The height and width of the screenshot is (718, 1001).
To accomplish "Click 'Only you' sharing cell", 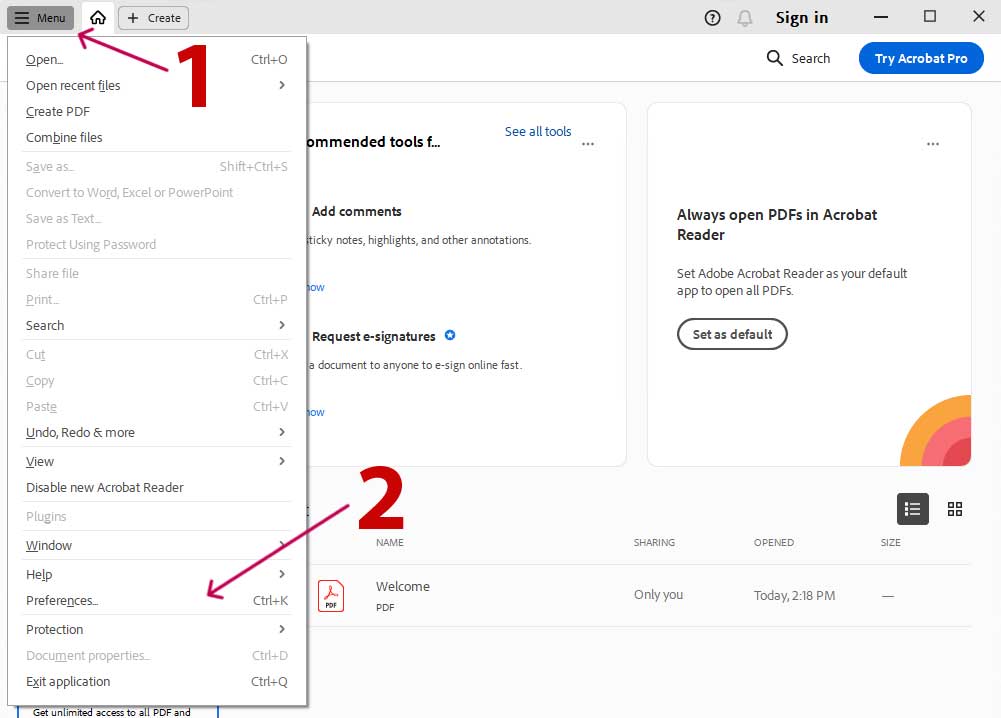I will pyautogui.click(x=658, y=594).
